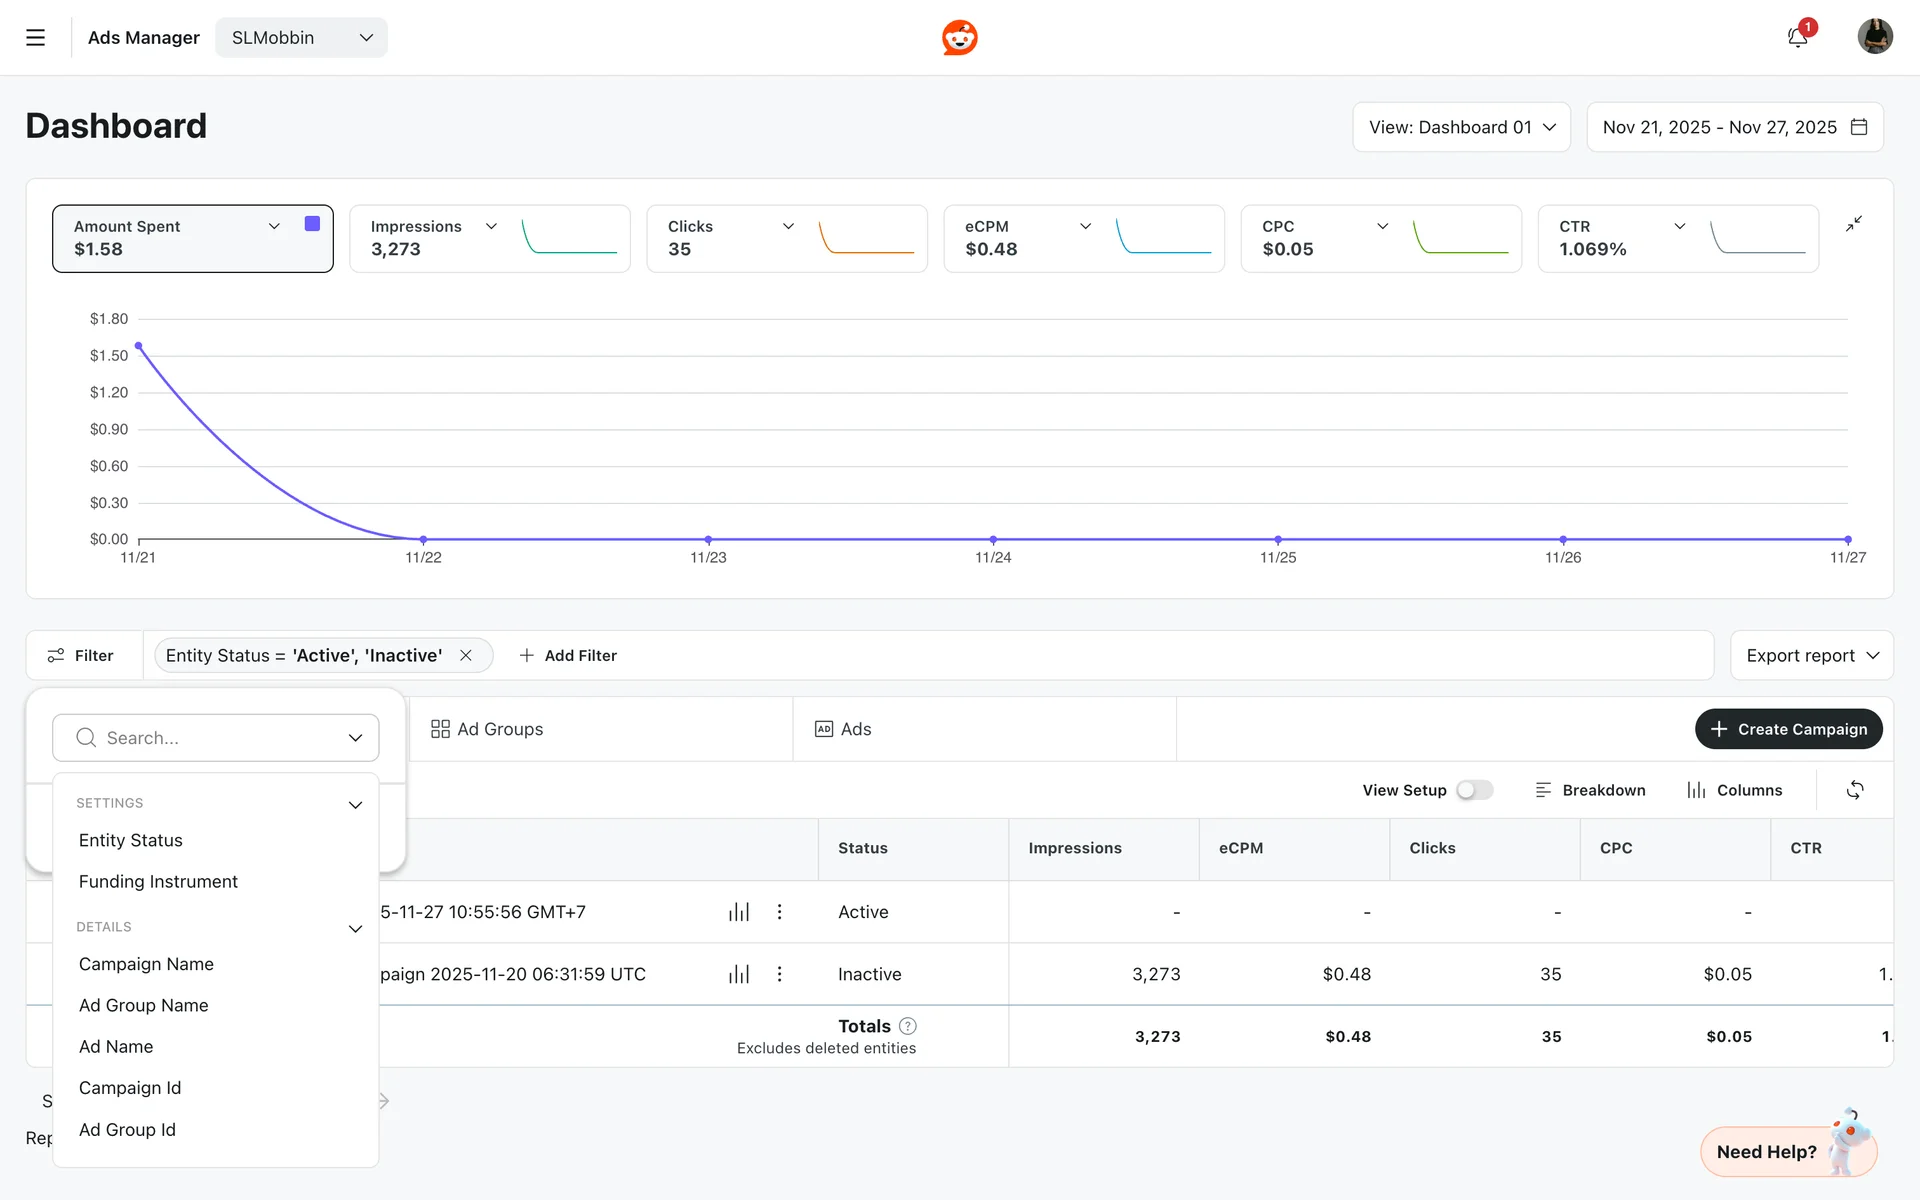Open the chart icon on the Inactive campaign row
The image size is (1920, 1200).
point(739,974)
